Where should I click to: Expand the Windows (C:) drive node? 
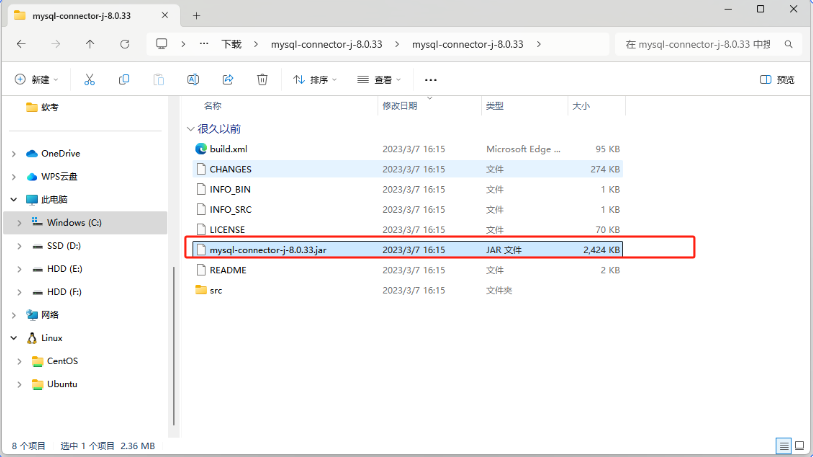coord(20,223)
